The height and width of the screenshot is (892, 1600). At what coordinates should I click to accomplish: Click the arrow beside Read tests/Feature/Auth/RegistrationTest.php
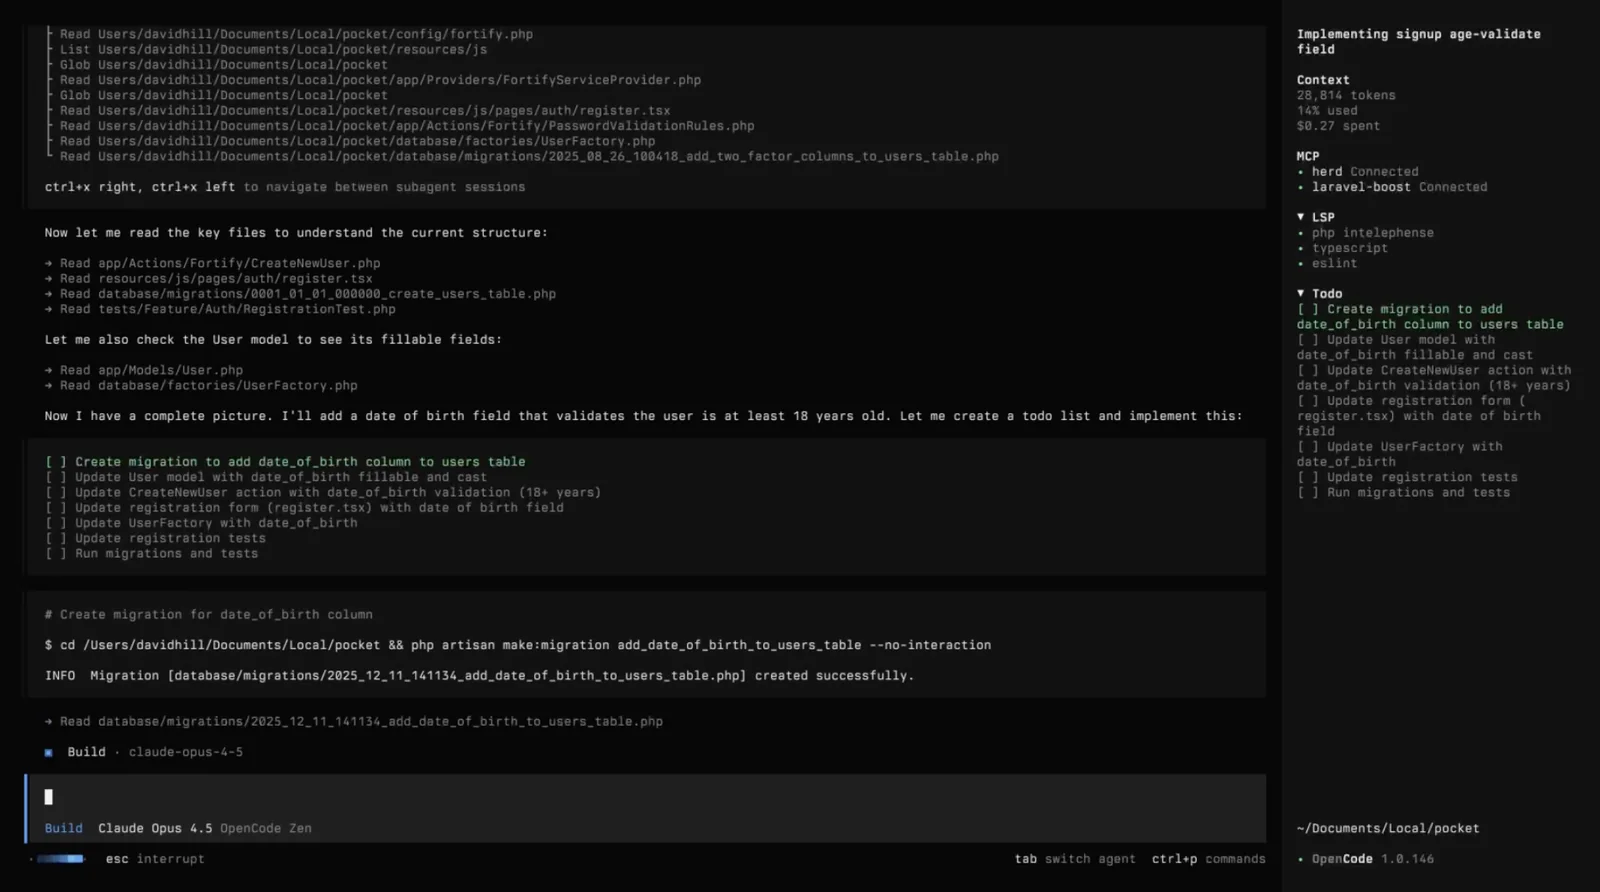point(48,309)
